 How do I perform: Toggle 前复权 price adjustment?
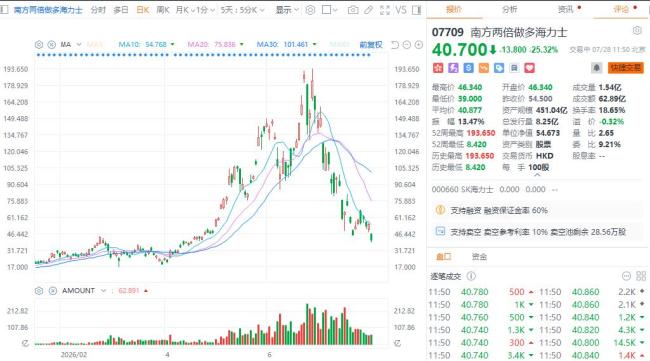371,44
